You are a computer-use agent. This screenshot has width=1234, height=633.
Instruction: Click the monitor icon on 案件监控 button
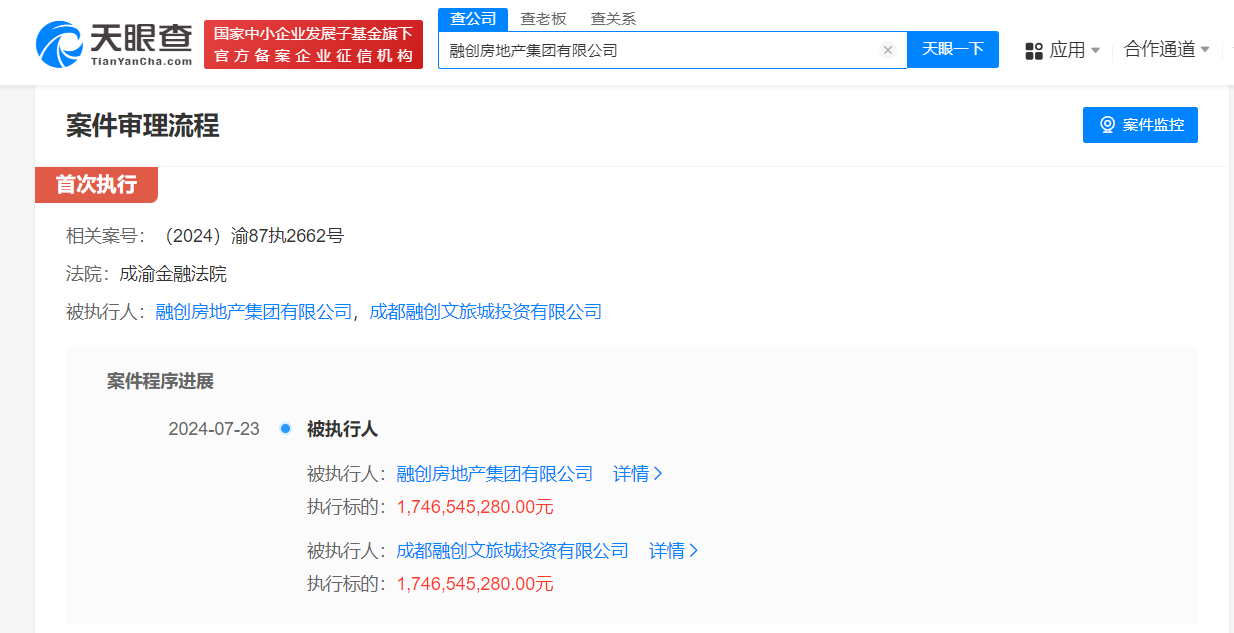[x=1105, y=124]
